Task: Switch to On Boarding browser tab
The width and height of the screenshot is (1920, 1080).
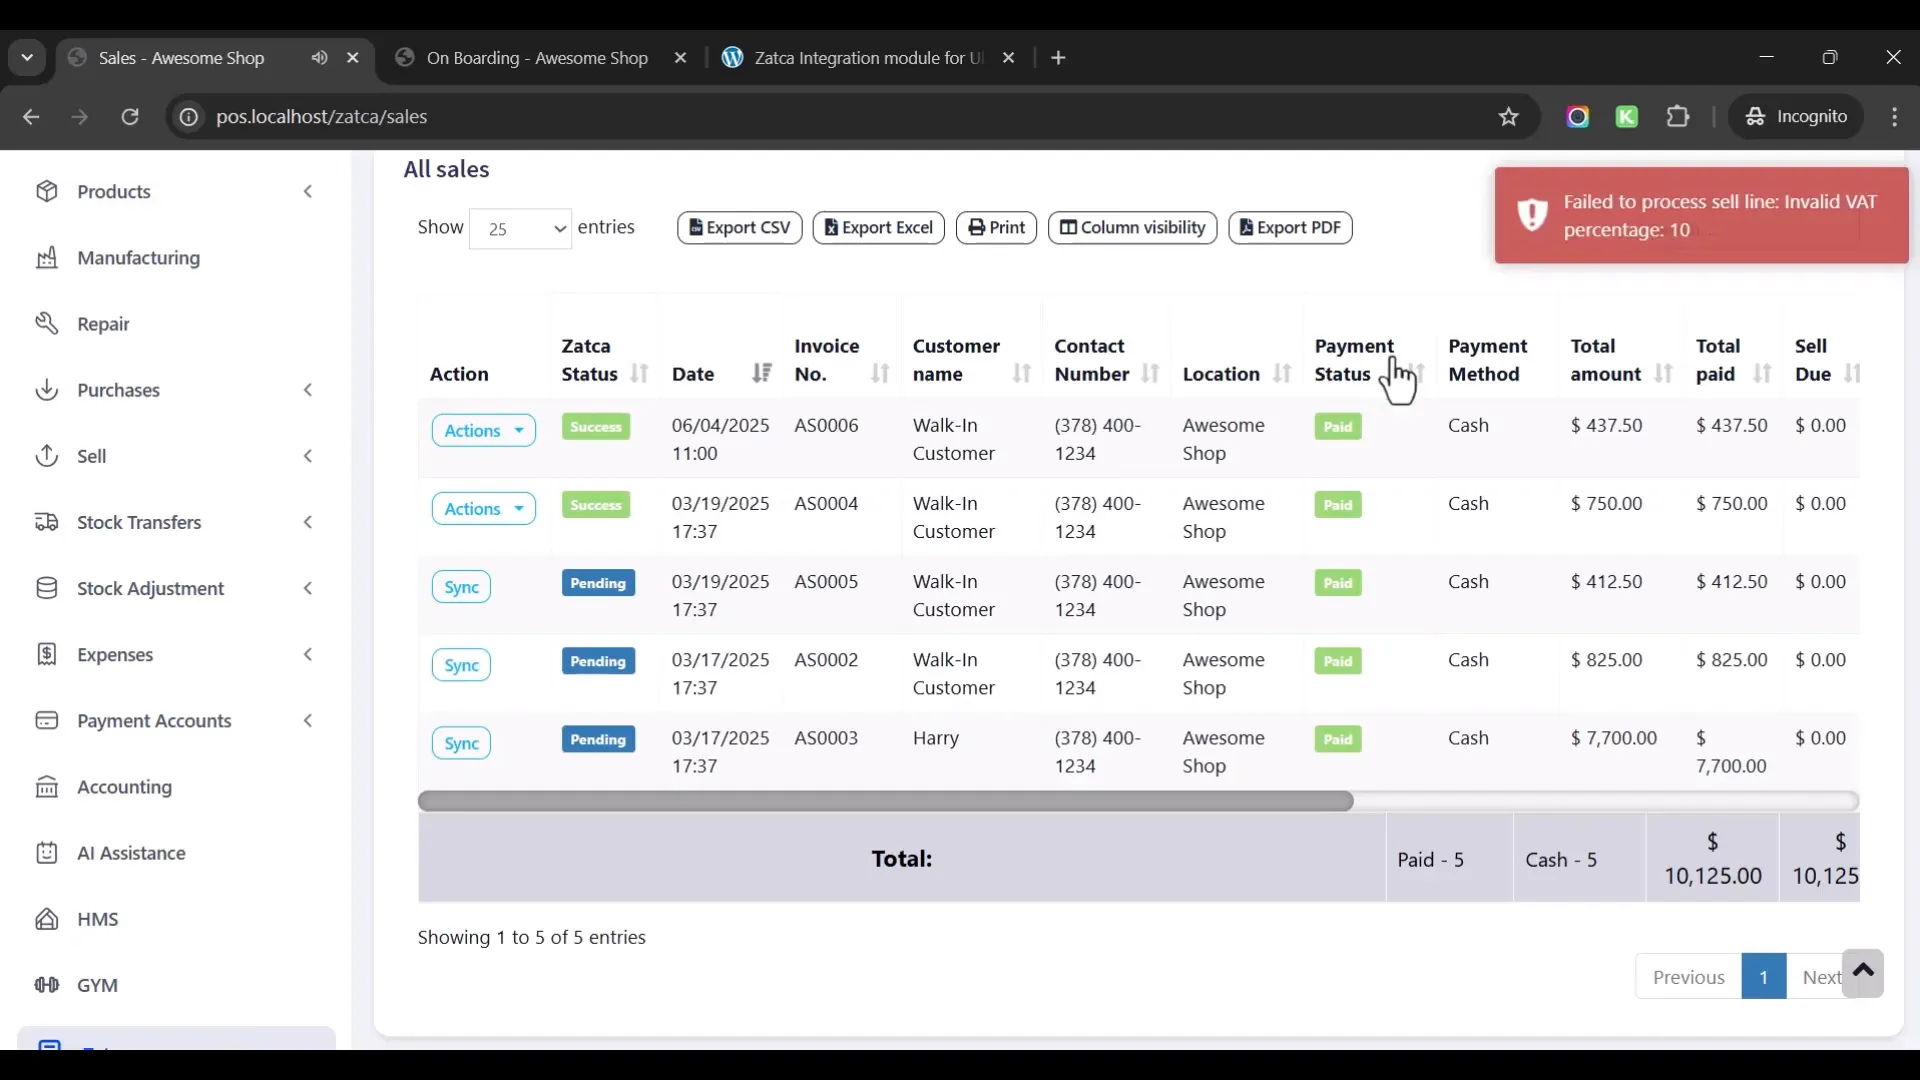Action: coord(537,58)
